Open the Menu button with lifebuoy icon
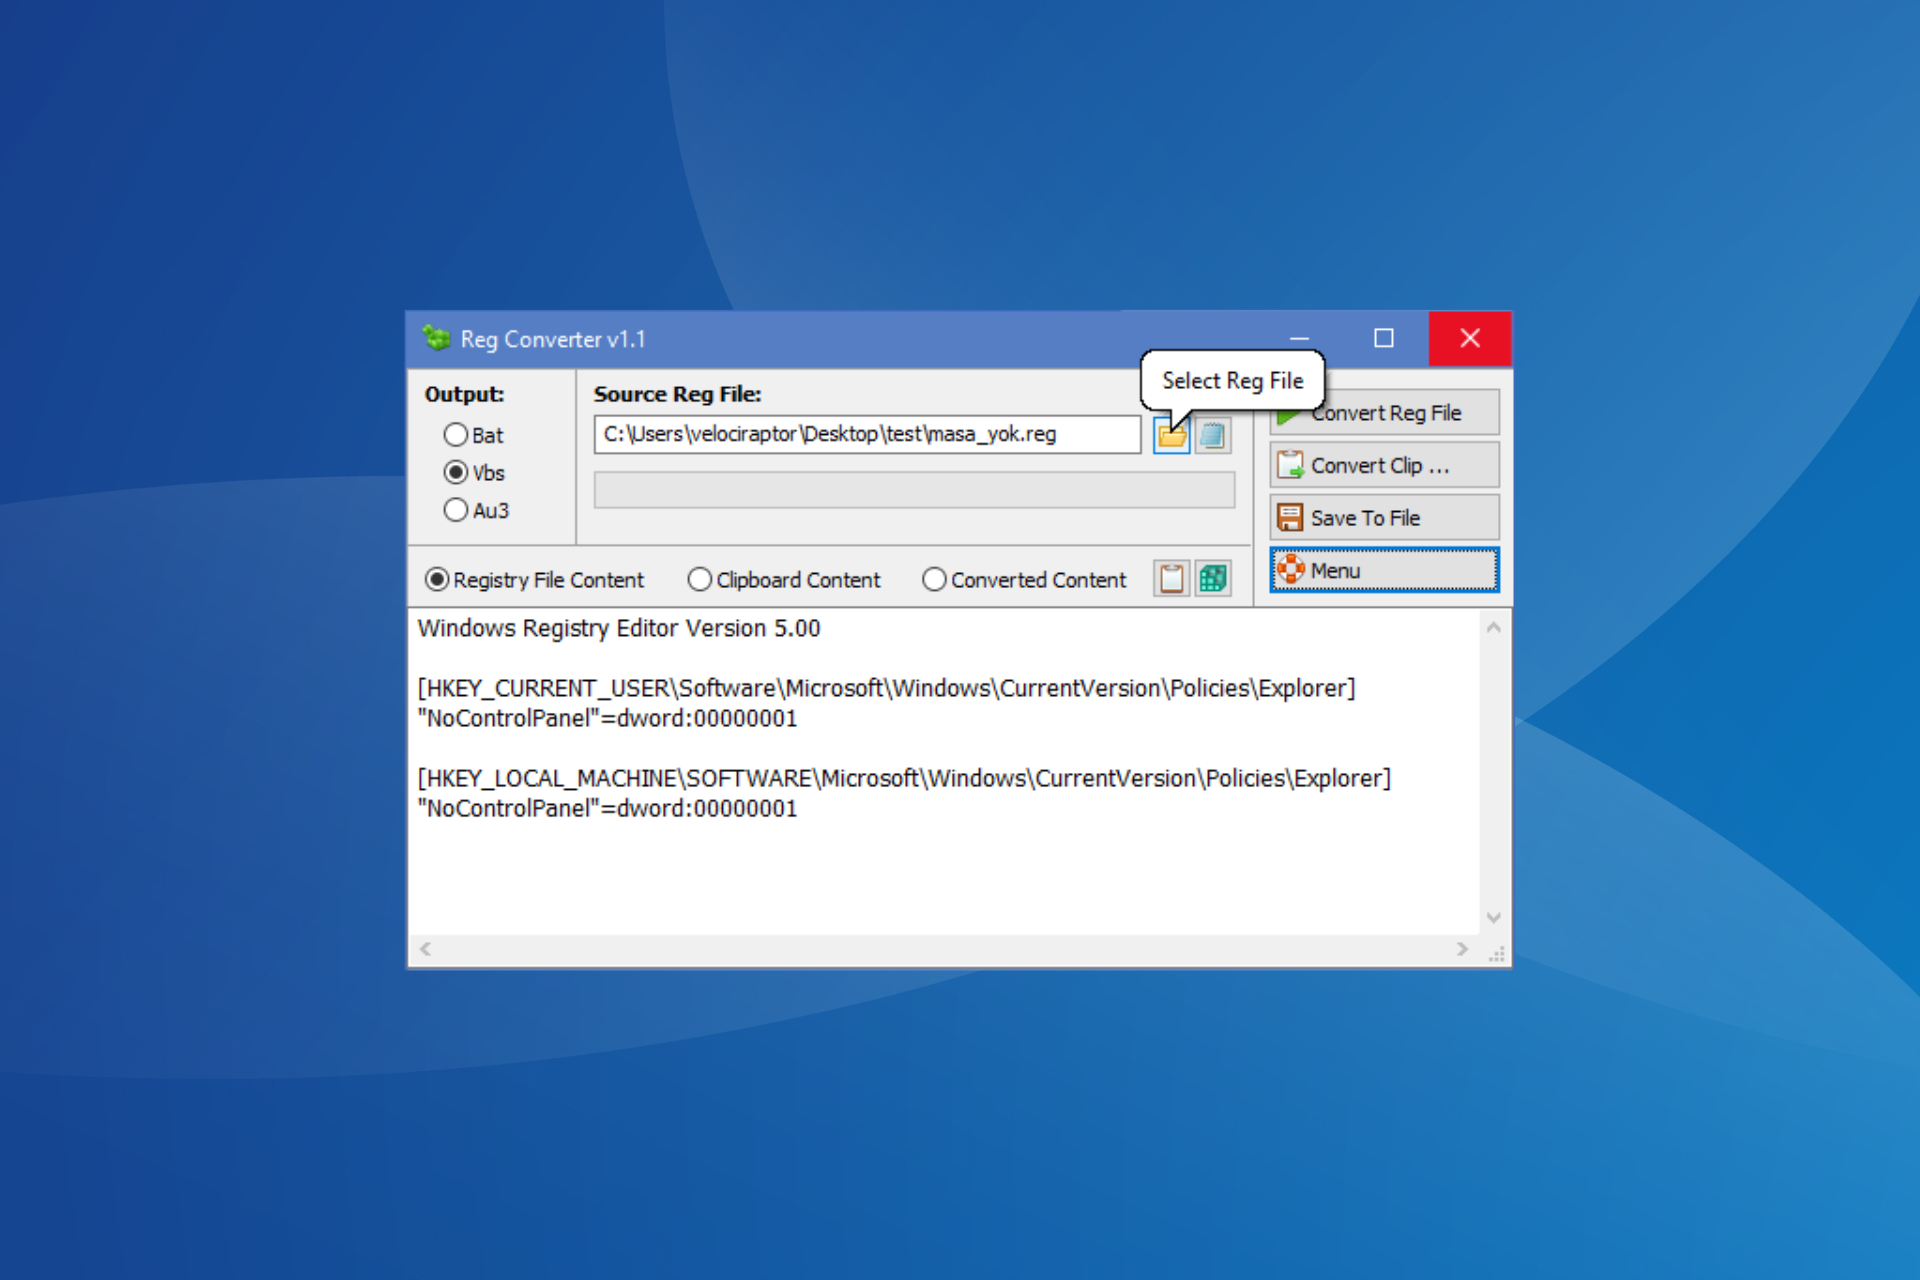The height and width of the screenshot is (1280, 1920). [x=1384, y=570]
